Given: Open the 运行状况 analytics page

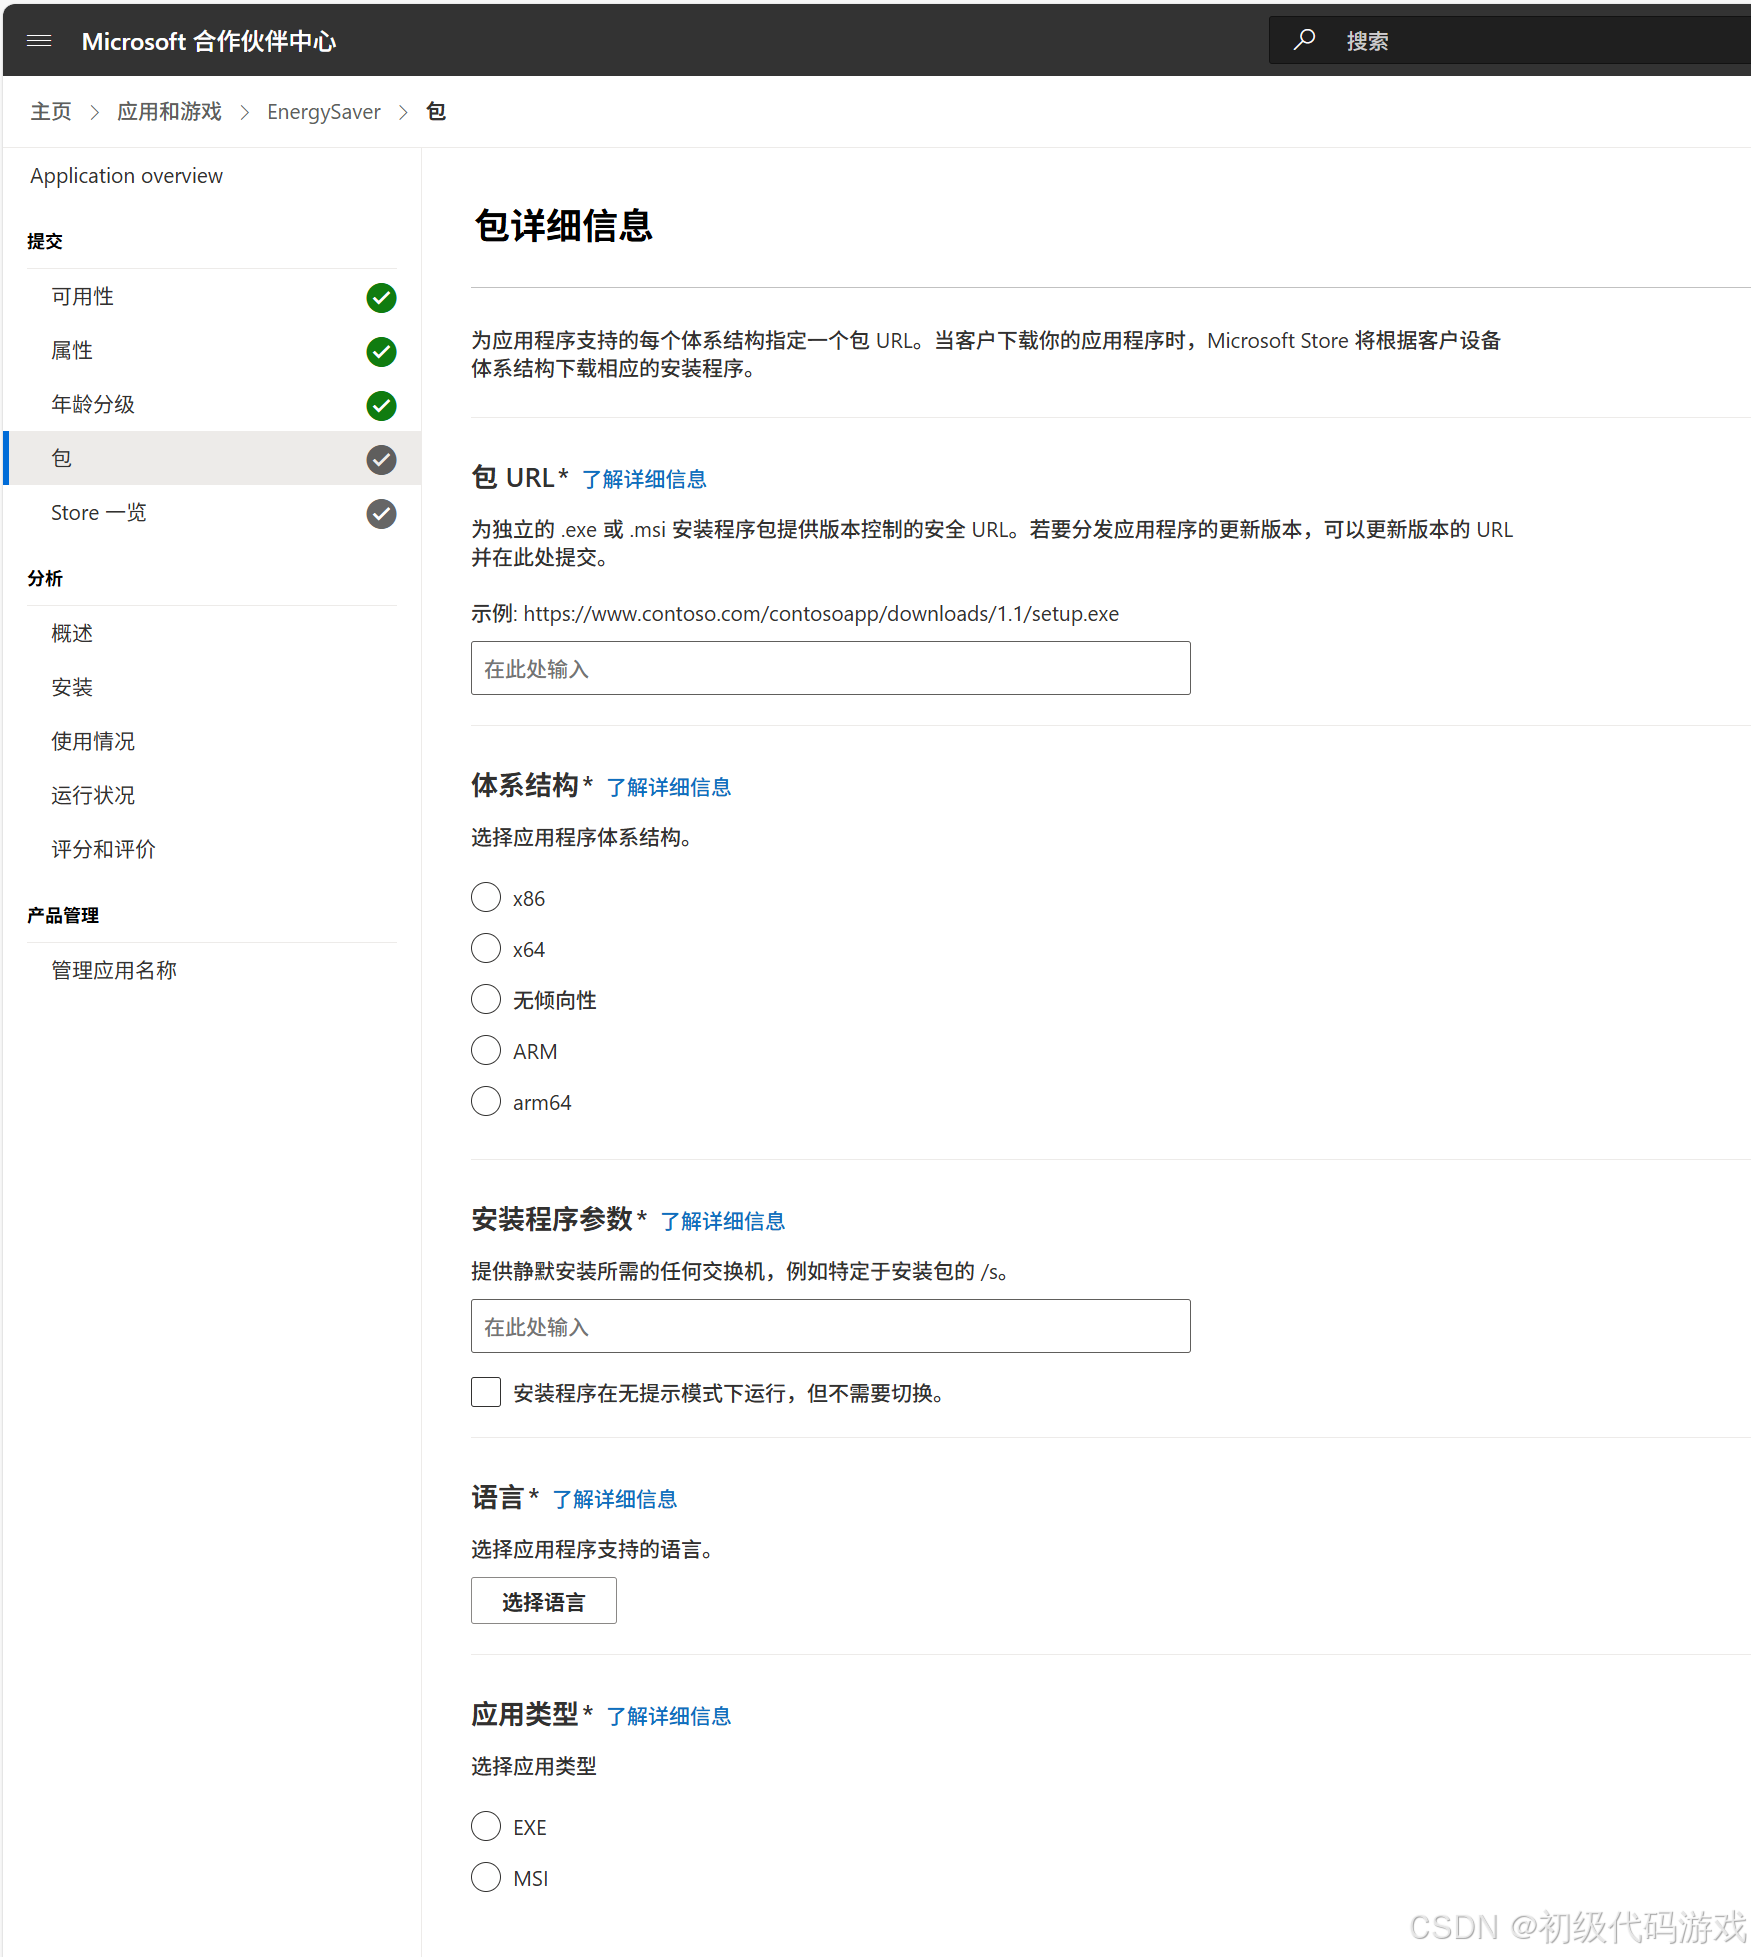Looking at the screenshot, I should (x=93, y=796).
